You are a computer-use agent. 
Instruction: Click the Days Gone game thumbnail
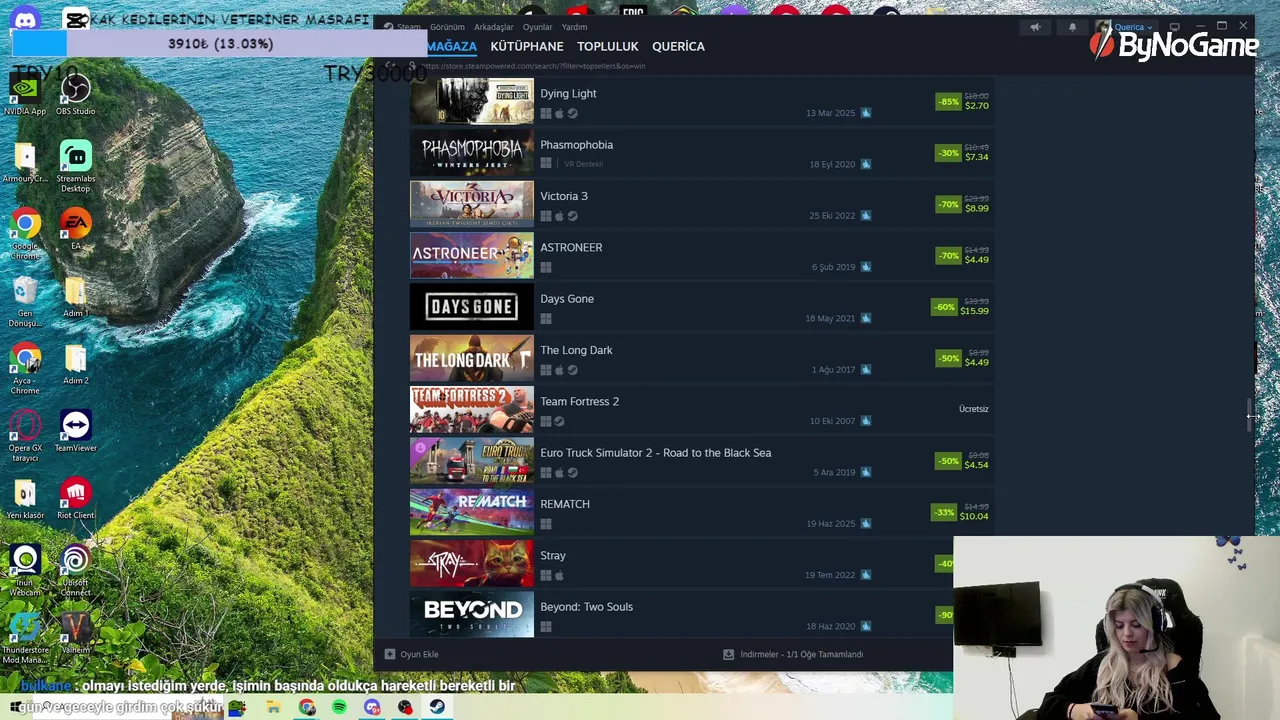tap(472, 307)
